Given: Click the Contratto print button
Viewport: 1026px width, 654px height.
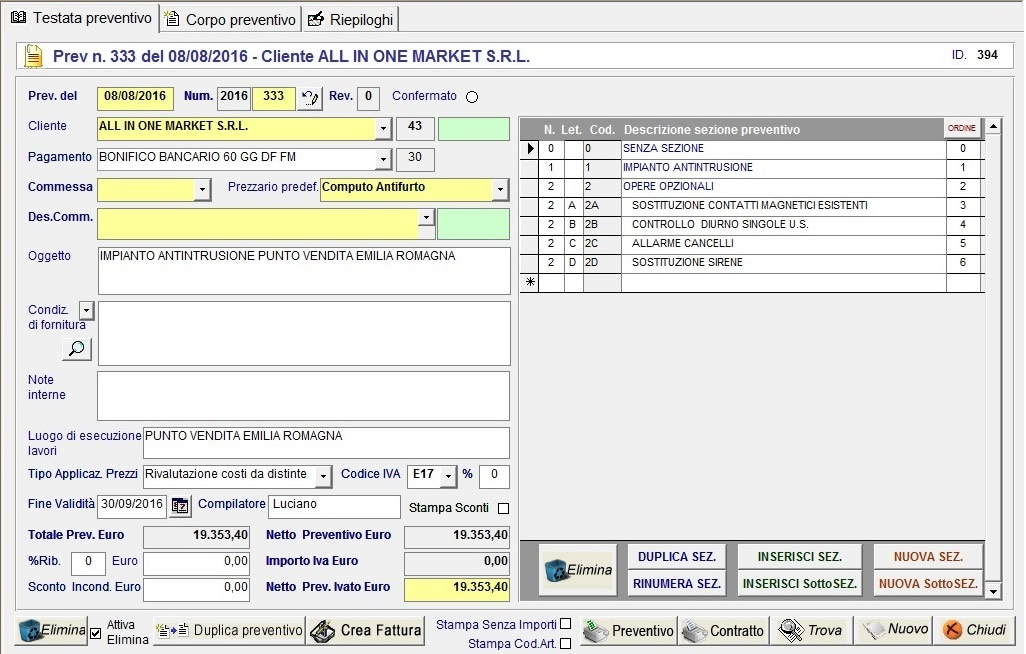Looking at the screenshot, I should (x=722, y=630).
